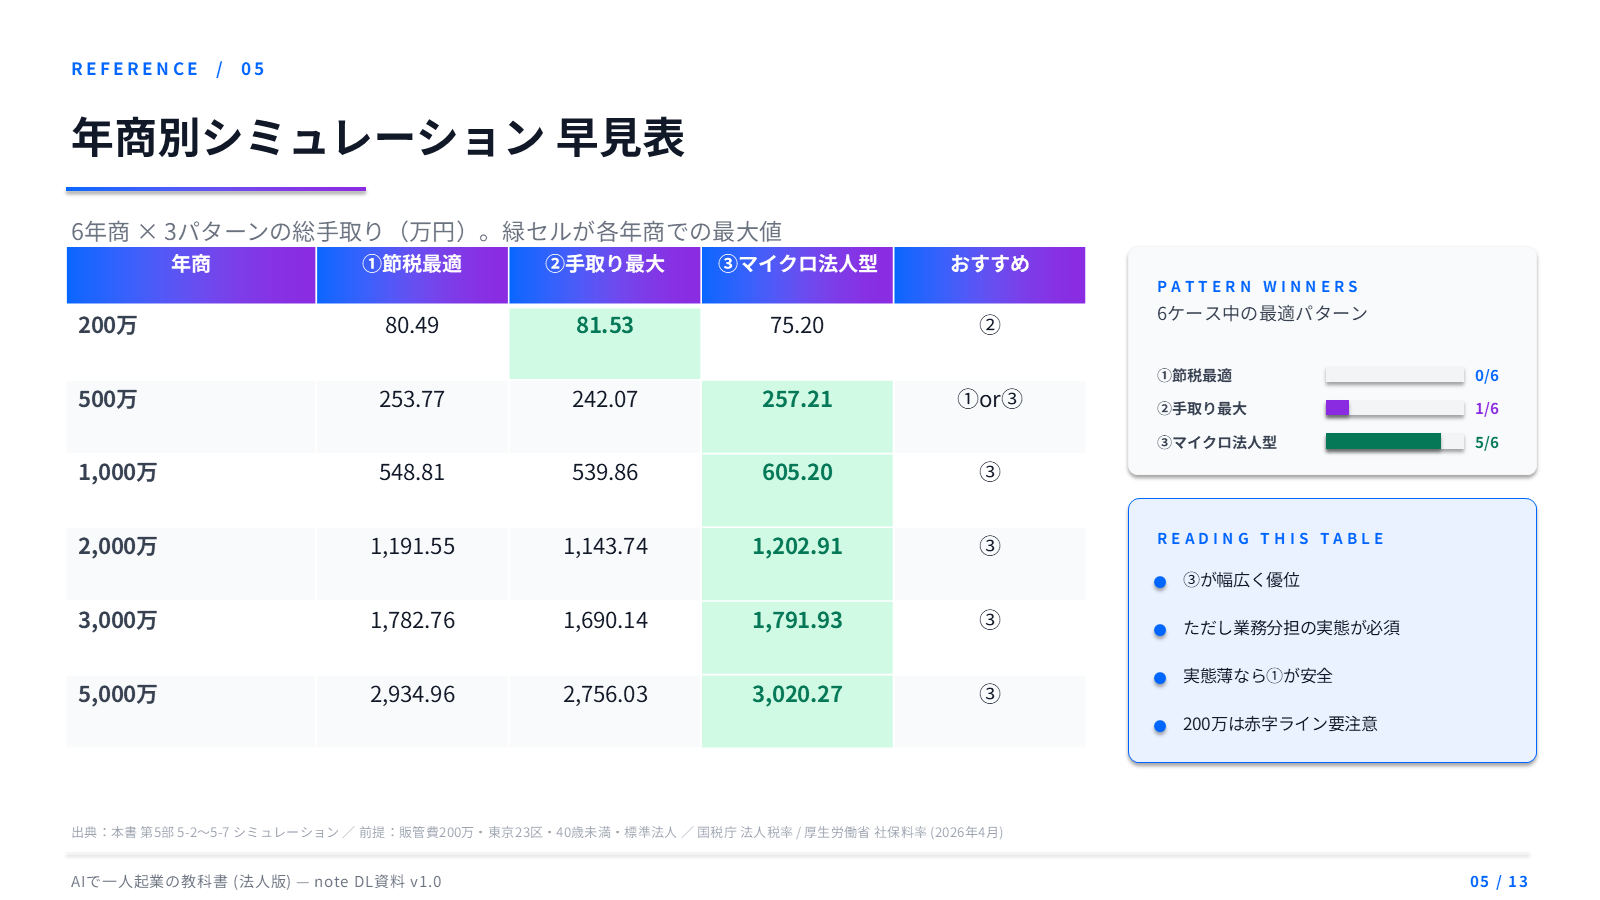The image size is (1600, 900).
Task: Select the 5,000万 row label
Action: (118, 695)
